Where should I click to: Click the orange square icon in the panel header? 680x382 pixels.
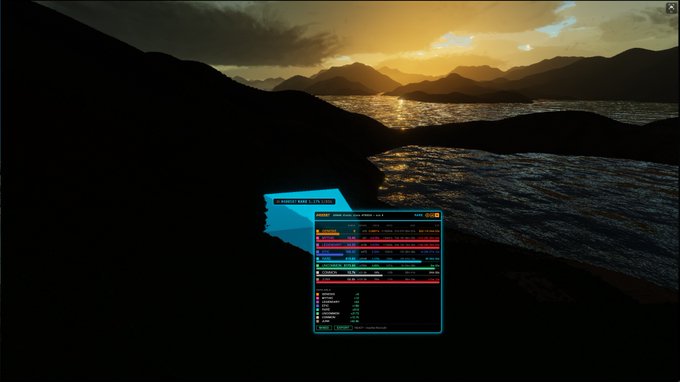click(x=437, y=215)
